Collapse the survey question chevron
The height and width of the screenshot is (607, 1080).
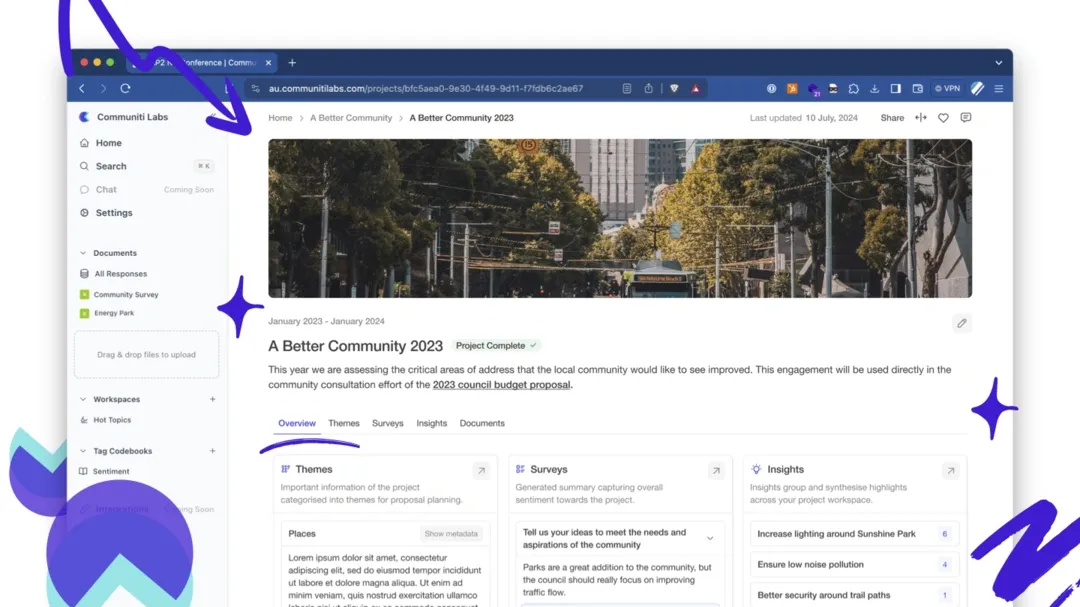(x=709, y=539)
